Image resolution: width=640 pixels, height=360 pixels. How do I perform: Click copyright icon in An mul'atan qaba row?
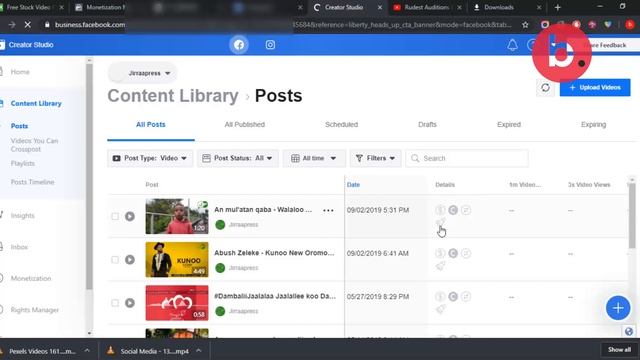453,210
